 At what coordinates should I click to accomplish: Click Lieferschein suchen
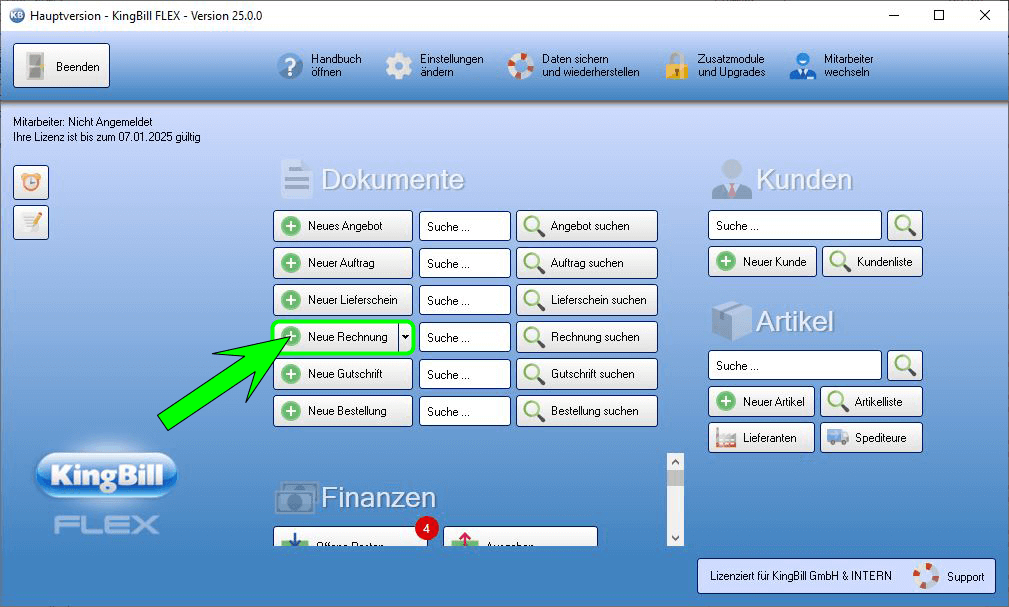pyautogui.click(x=587, y=300)
